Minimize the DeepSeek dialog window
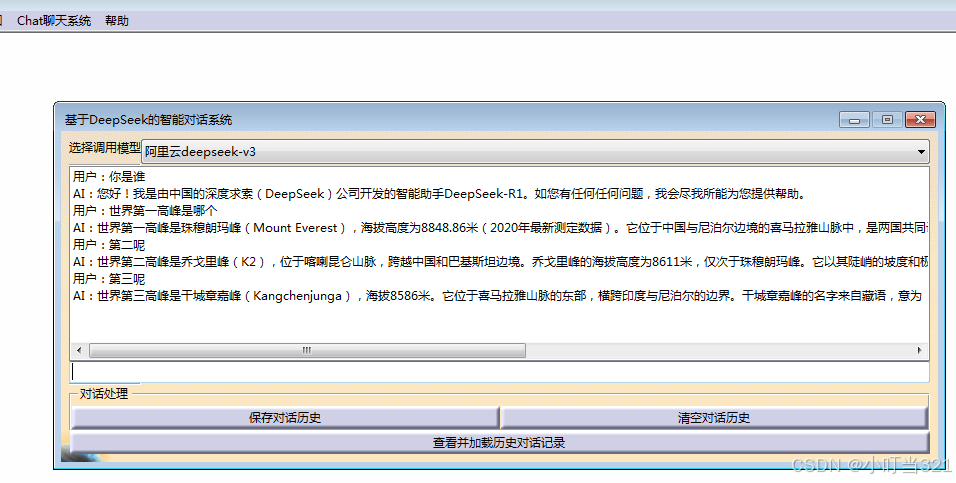This screenshot has width=956, height=483. coord(854,120)
